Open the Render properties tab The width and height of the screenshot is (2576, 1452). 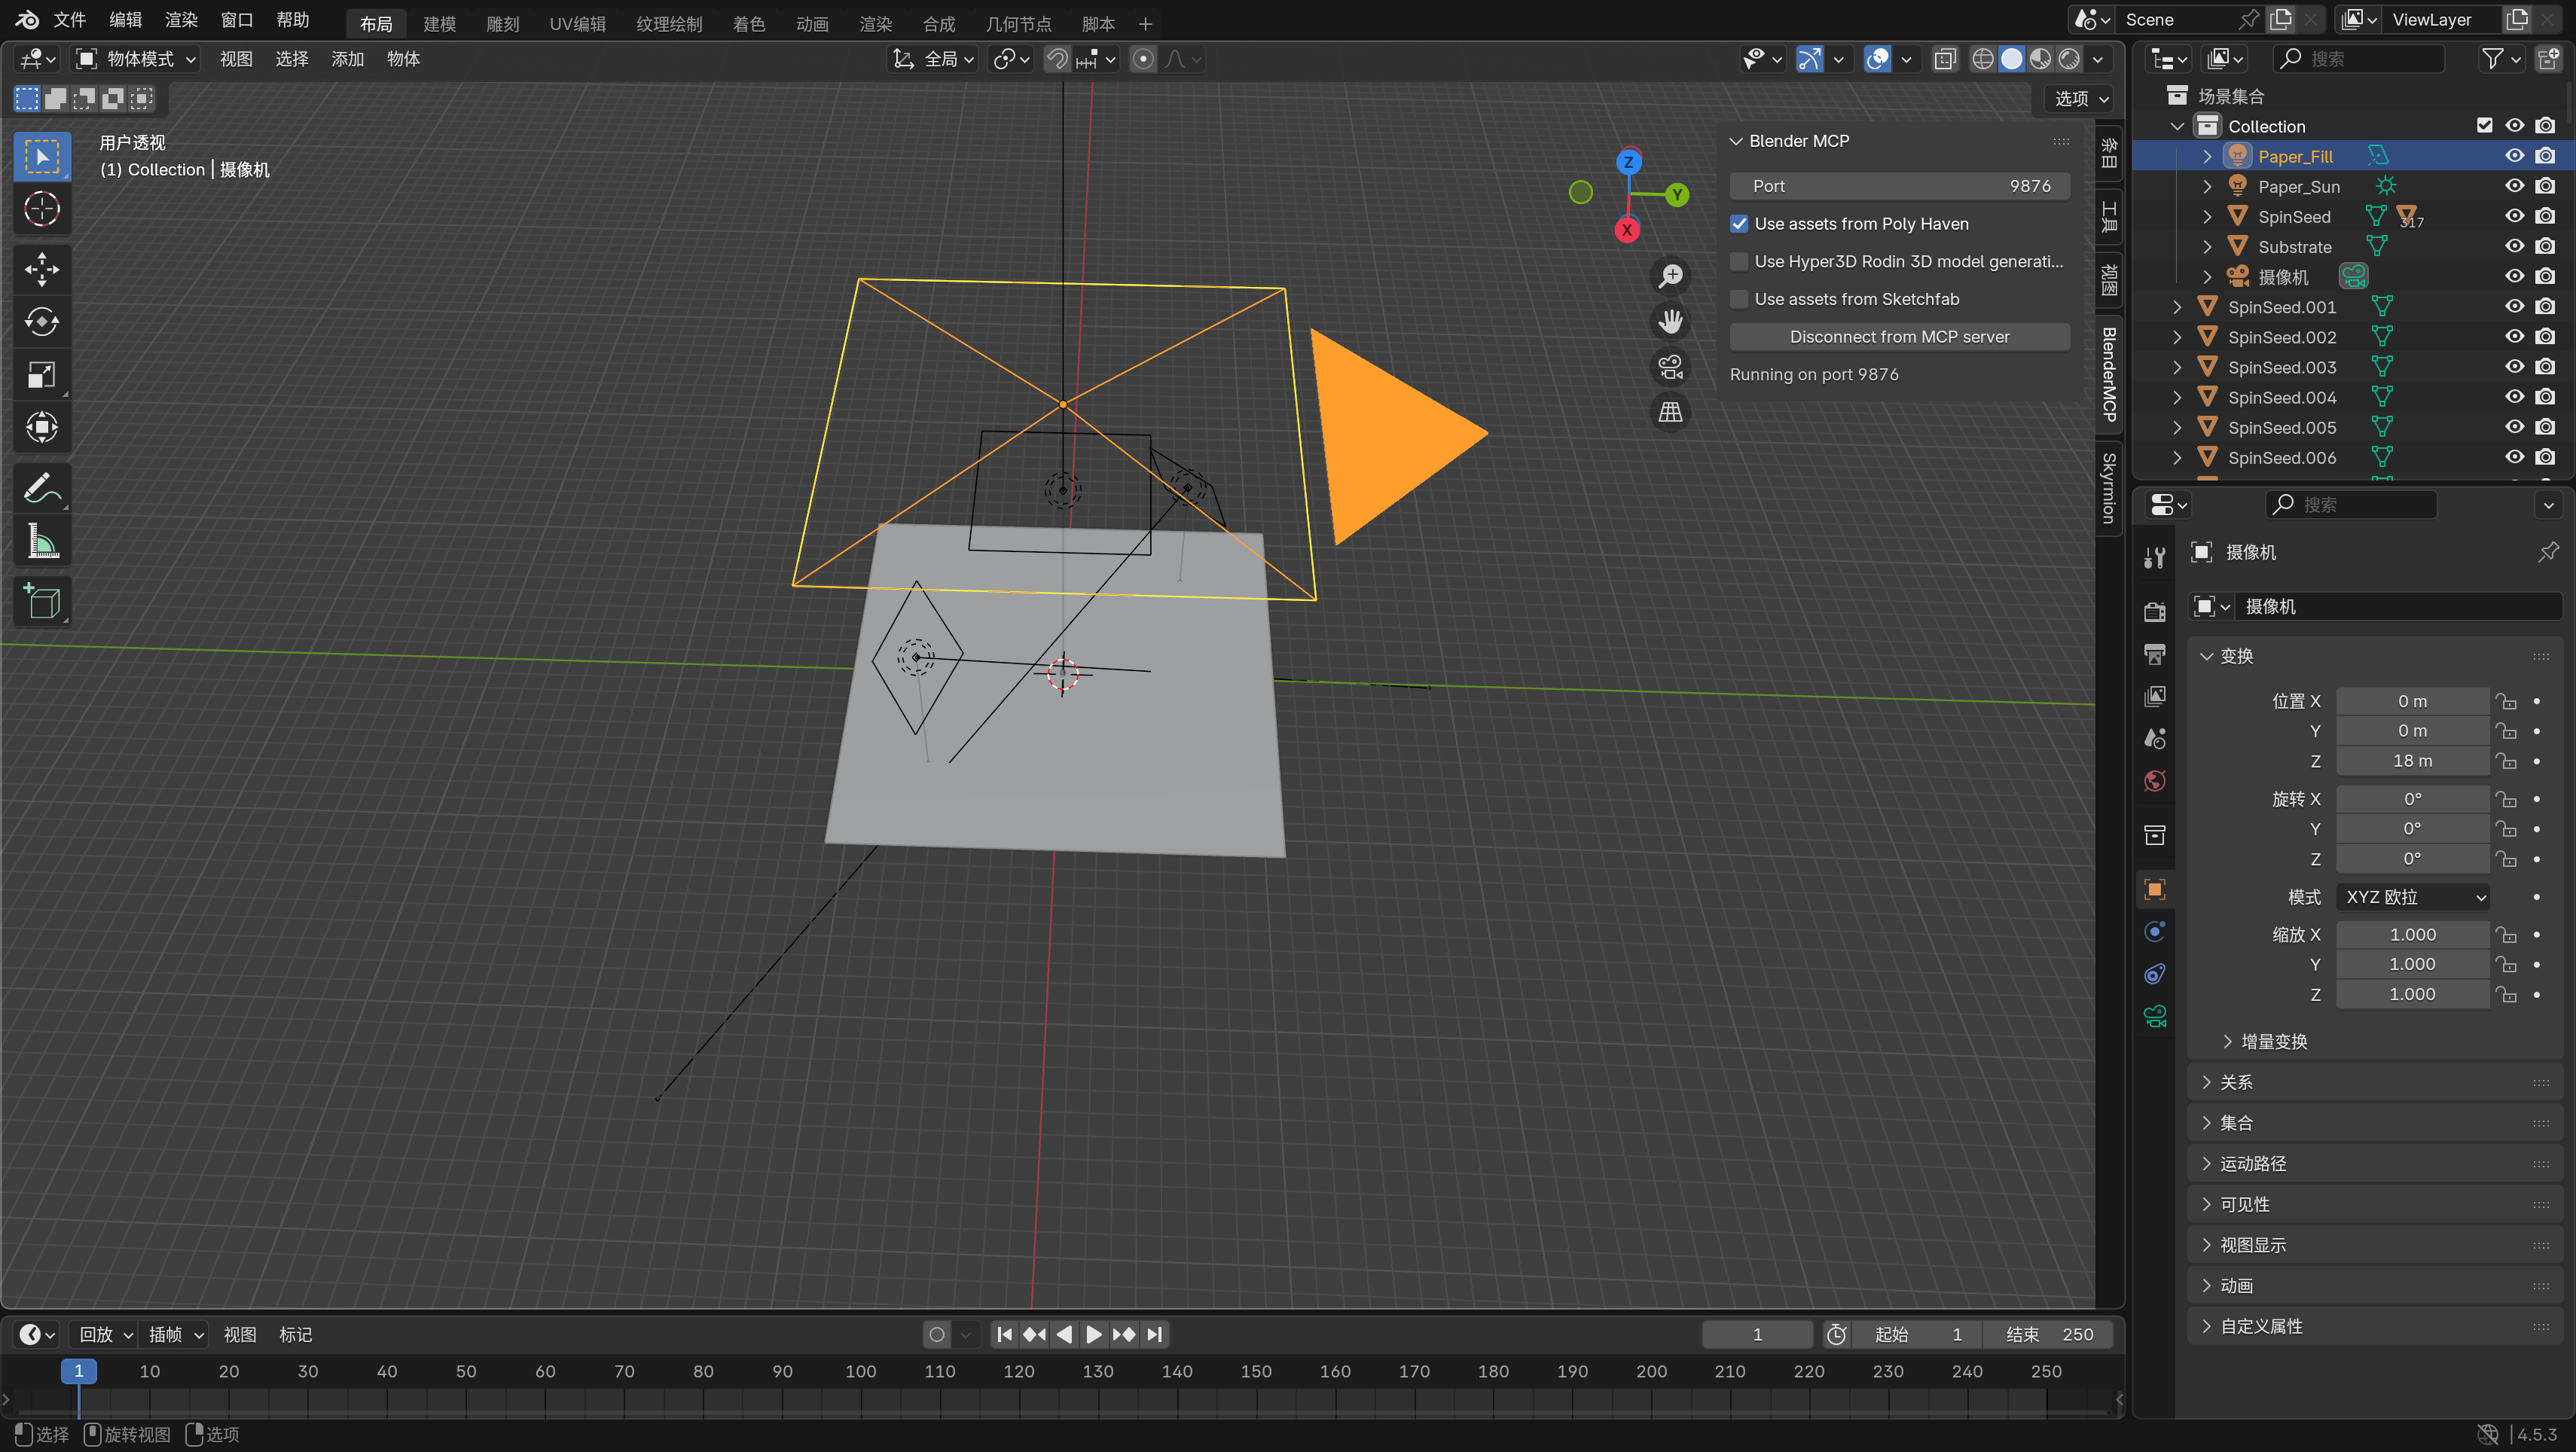pos(2154,610)
